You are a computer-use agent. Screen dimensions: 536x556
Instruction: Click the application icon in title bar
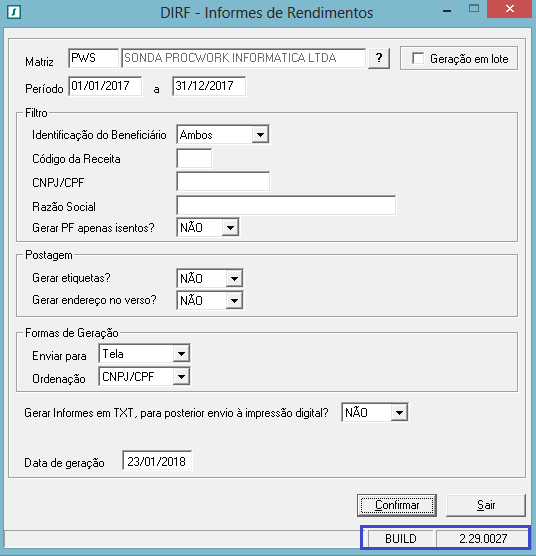[14, 12]
